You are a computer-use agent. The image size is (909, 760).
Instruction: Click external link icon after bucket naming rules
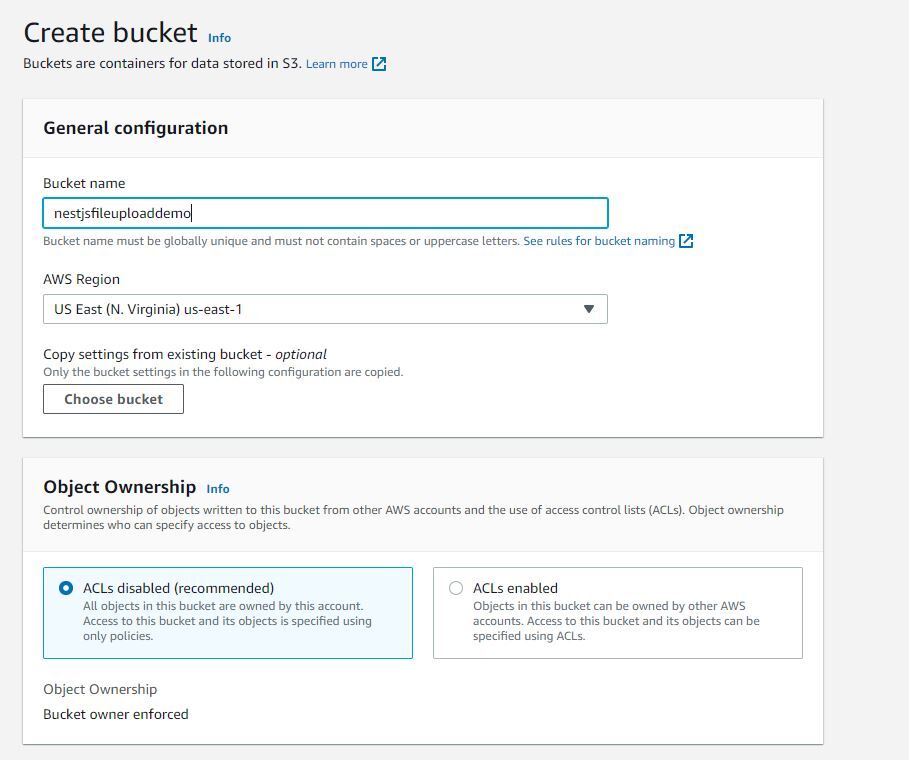686,241
